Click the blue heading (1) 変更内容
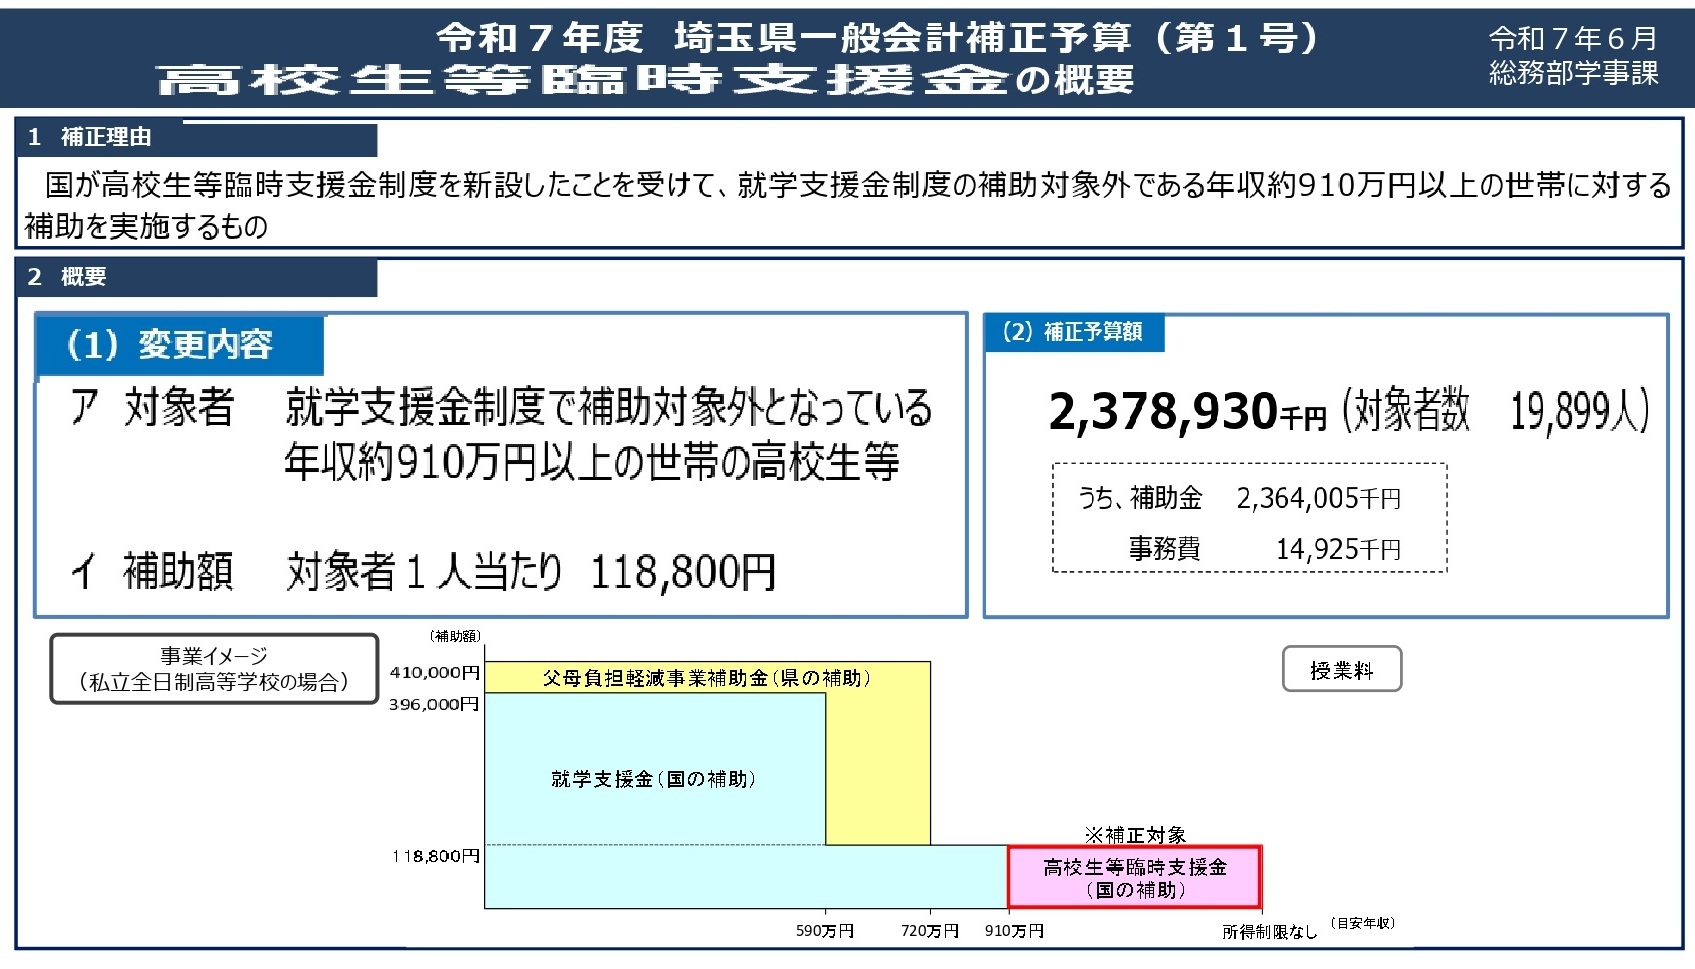 (180, 346)
